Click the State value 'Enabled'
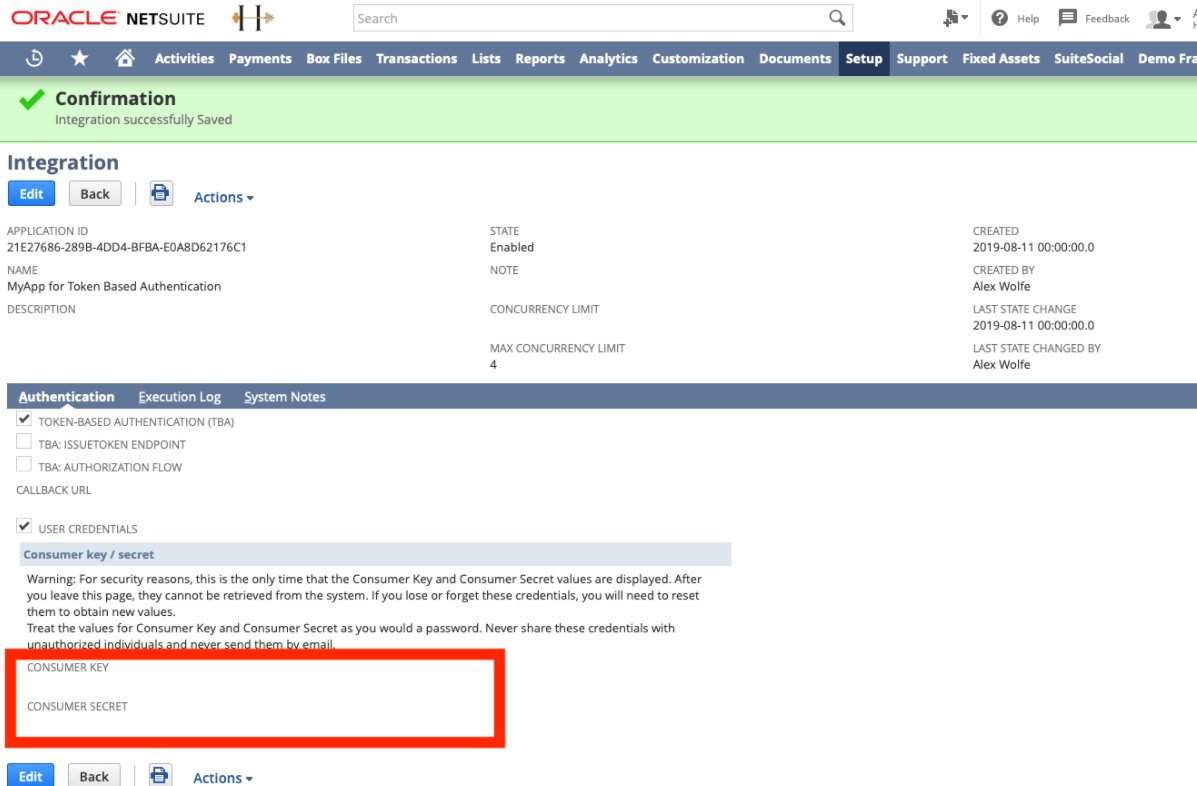Viewport: 1197px width, 786px height. coord(511,246)
